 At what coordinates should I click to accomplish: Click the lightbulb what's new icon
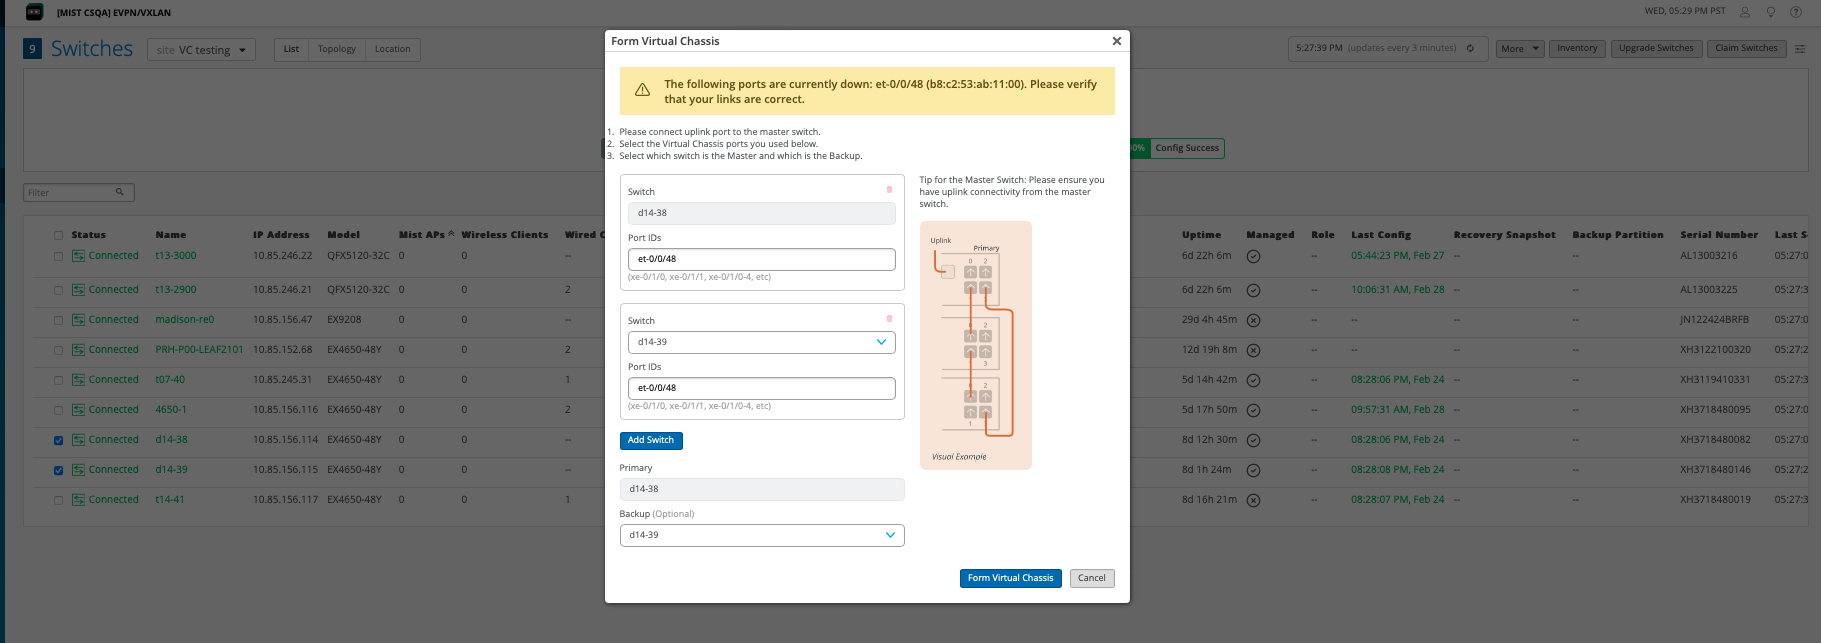(x=1771, y=12)
